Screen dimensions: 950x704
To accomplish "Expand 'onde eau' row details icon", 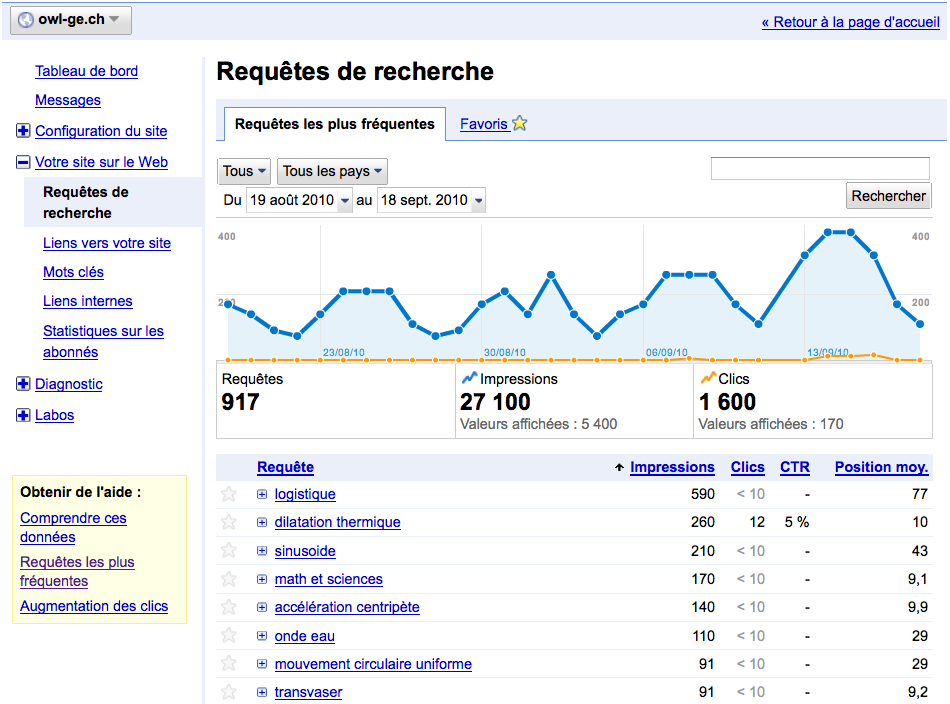I will click(x=262, y=636).
